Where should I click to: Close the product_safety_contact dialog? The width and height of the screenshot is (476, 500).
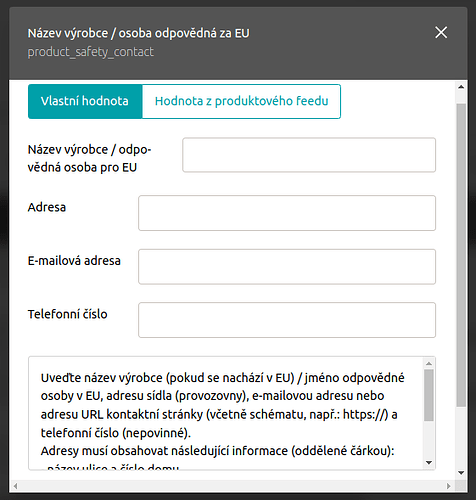pyautogui.click(x=441, y=33)
